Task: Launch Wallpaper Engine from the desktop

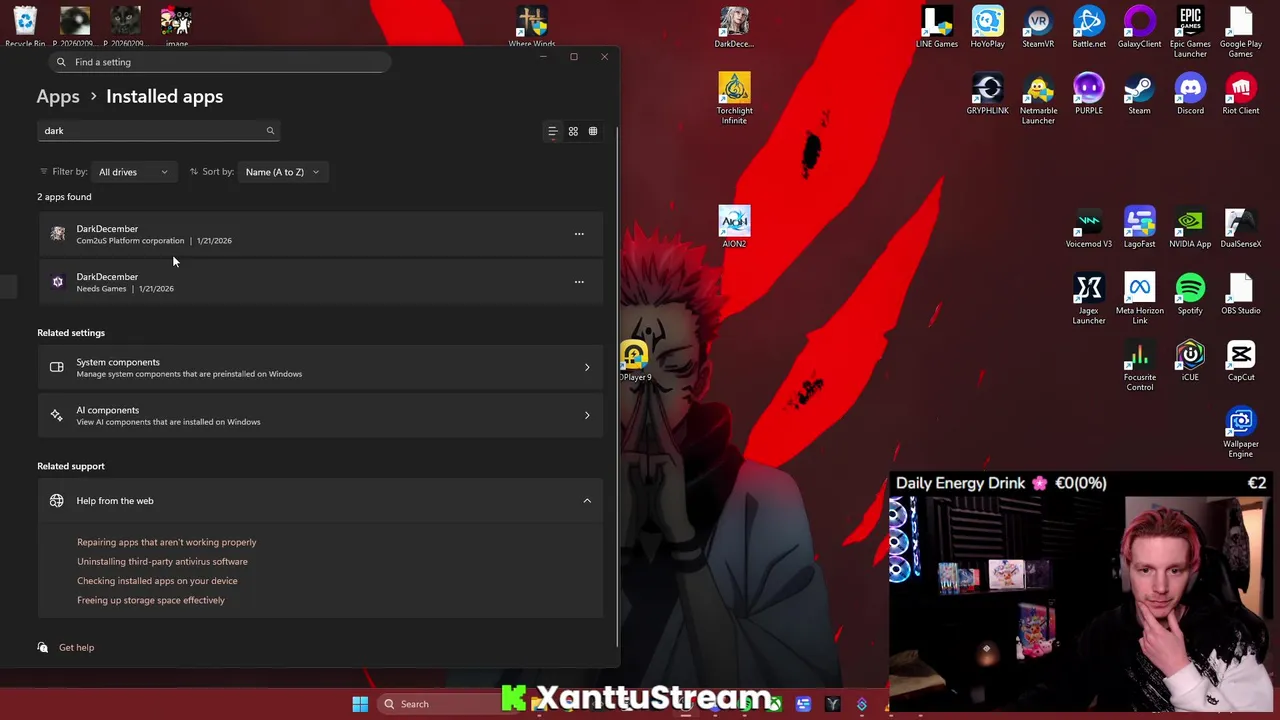Action: [1241, 433]
